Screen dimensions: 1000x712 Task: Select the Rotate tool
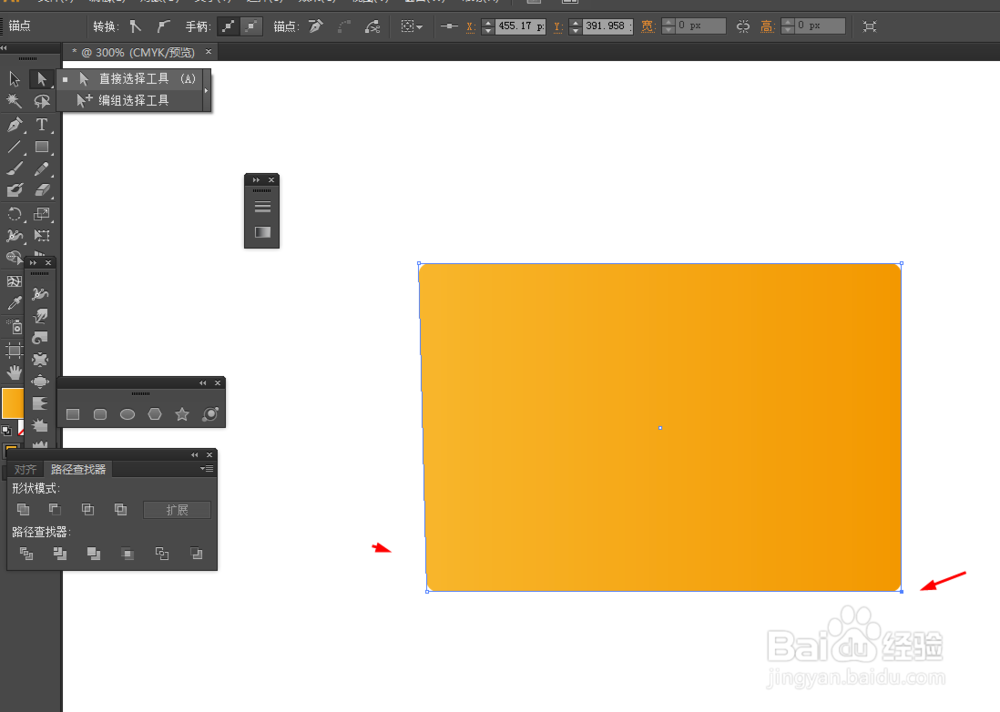click(x=14, y=214)
